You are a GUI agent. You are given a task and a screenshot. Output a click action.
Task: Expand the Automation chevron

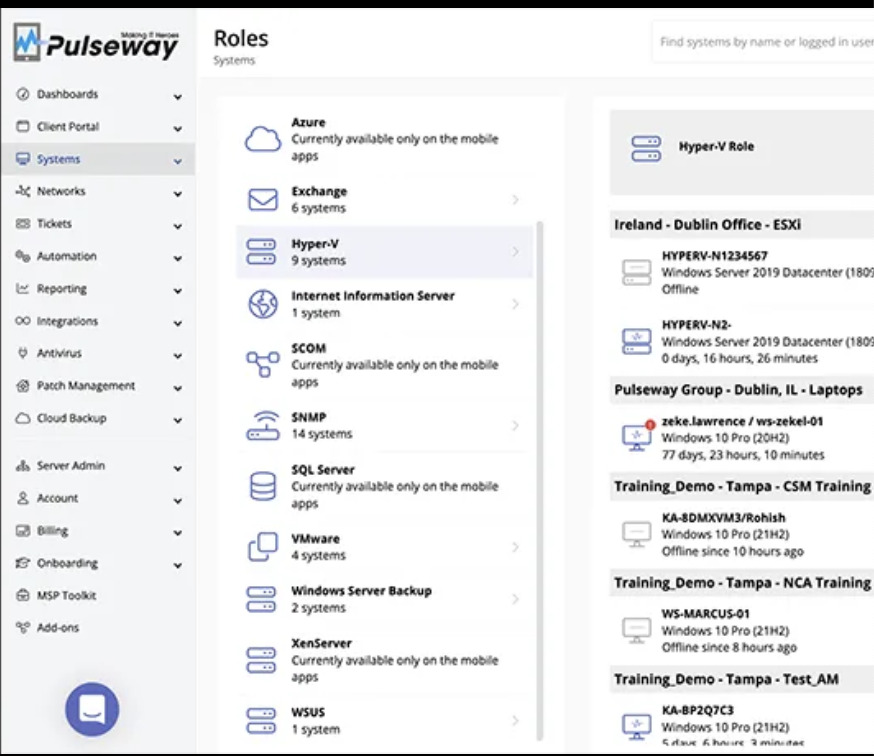click(x=177, y=258)
